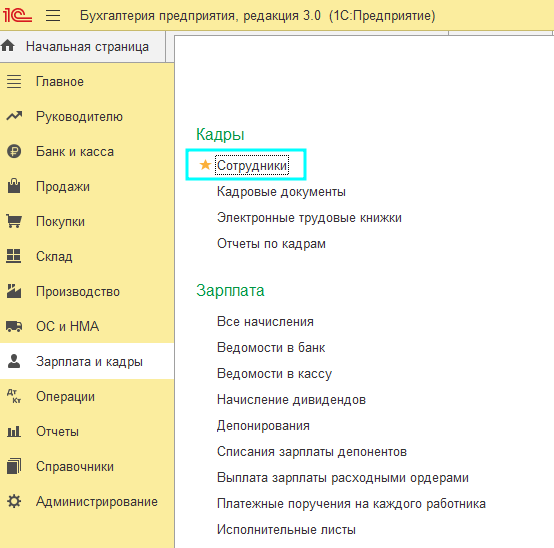Click the home icon on Начальная страница

(8, 46)
